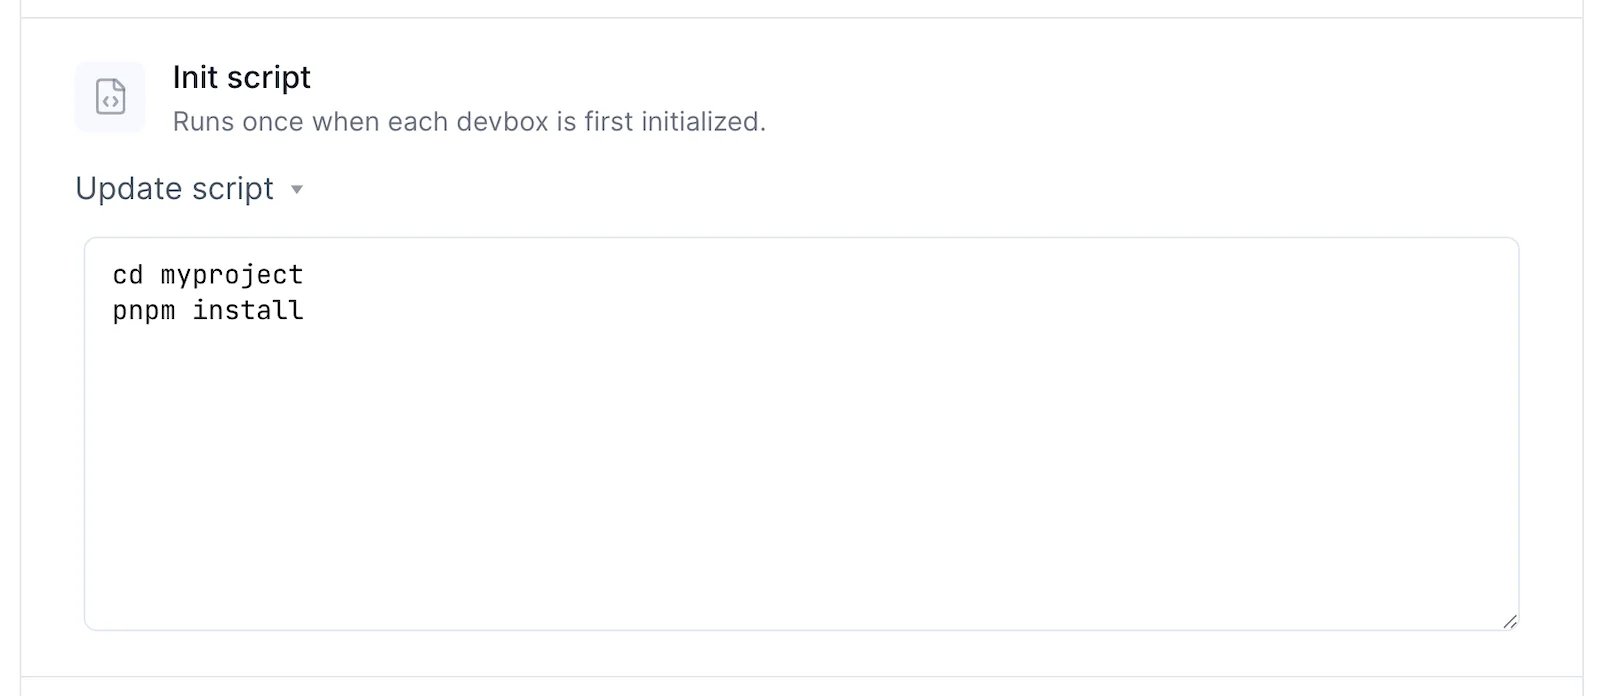
Task: Open the "Update script" label menu
Action: click(175, 189)
